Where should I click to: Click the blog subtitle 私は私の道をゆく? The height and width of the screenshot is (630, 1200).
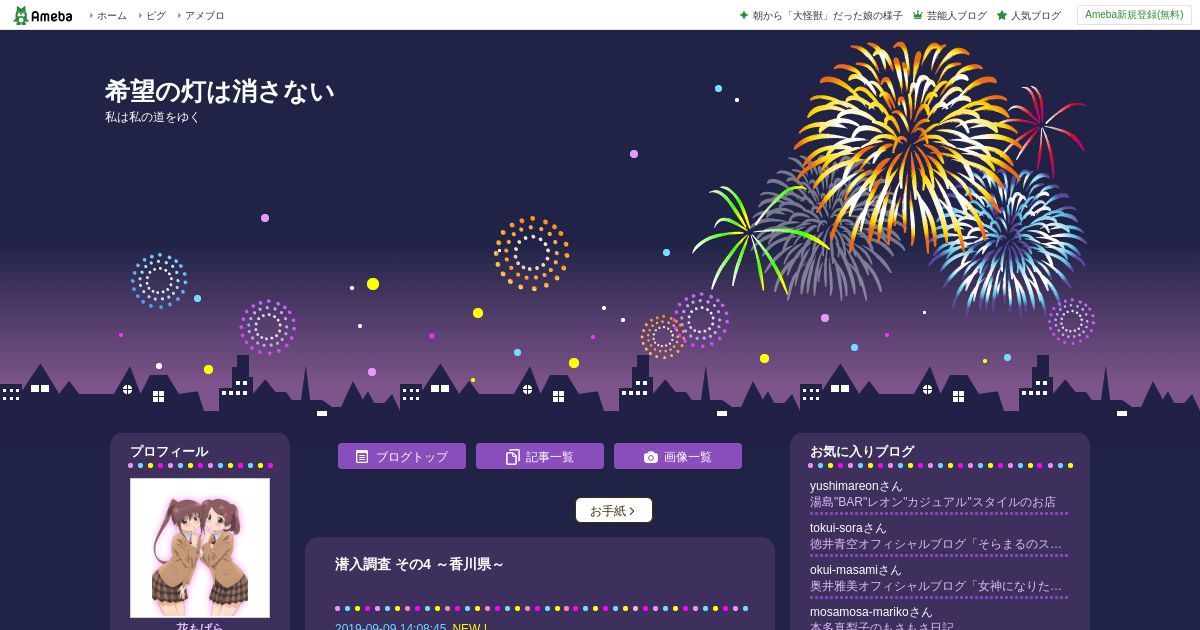point(153,117)
